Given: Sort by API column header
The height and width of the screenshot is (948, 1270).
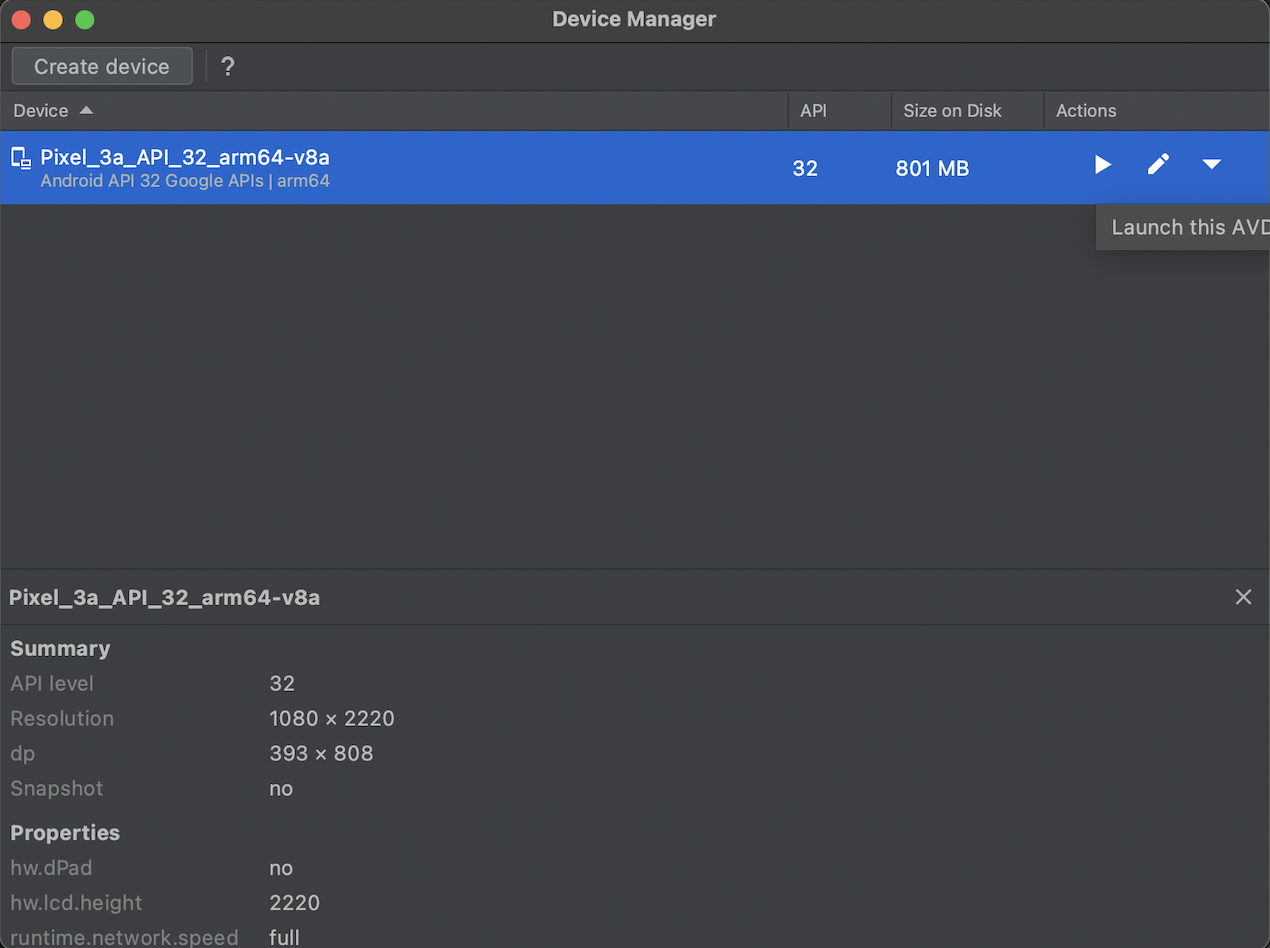Looking at the screenshot, I should [x=840, y=111].
